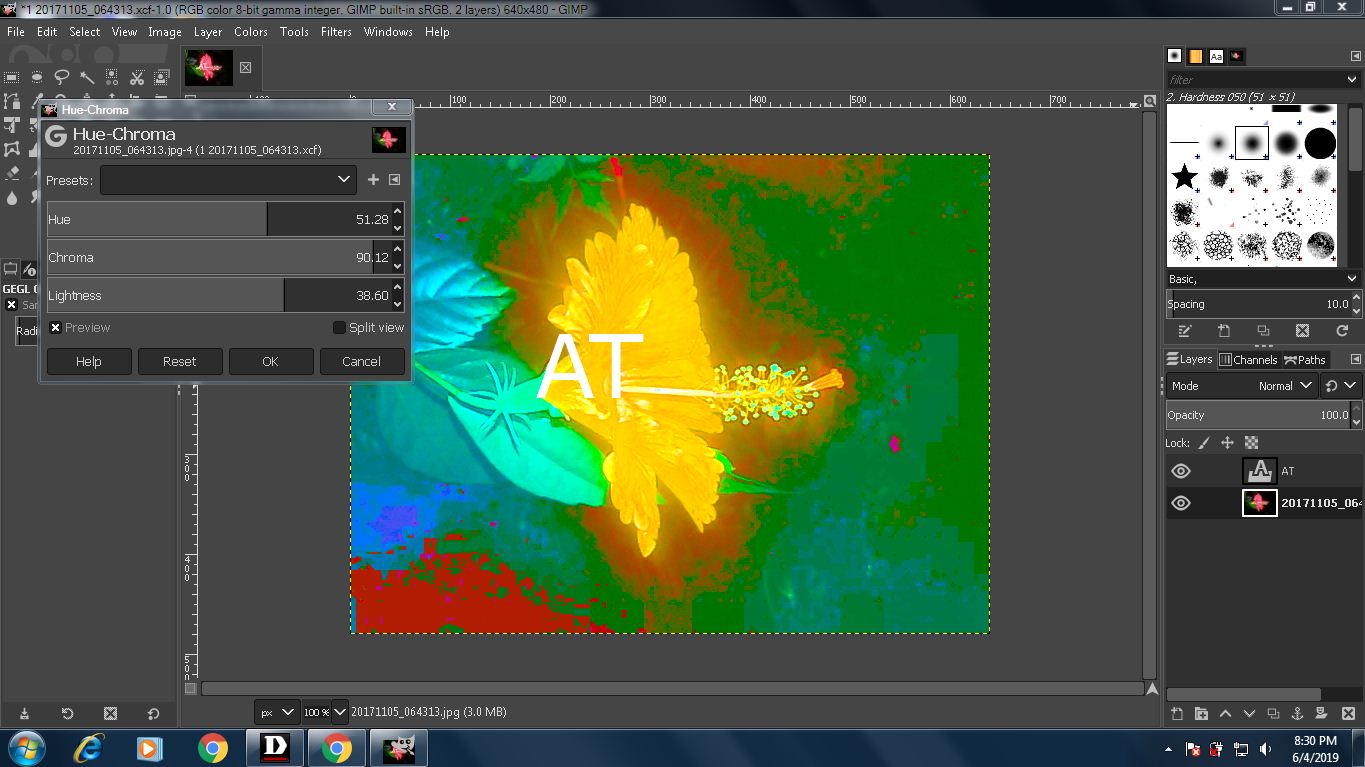Image resolution: width=1365 pixels, height=767 pixels.
Task: Choose the Select by Color tool
Action: pyautogui.click(x=112, y=77)
